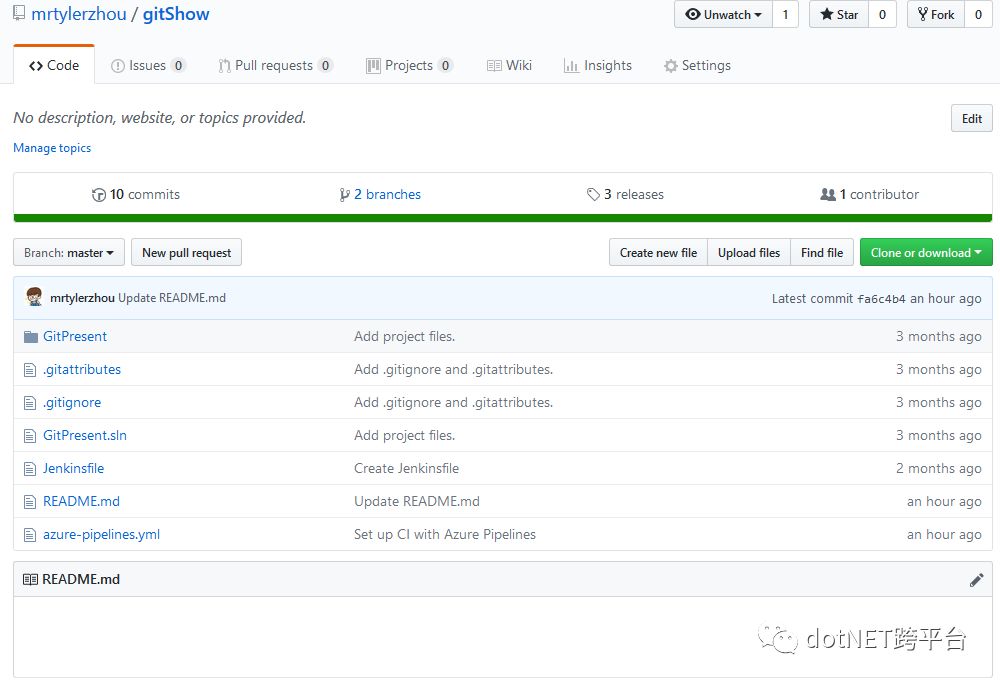Screen dimensions: 1000x683
Task: Switch to the Code tab
Action: [x=54, y=65]
